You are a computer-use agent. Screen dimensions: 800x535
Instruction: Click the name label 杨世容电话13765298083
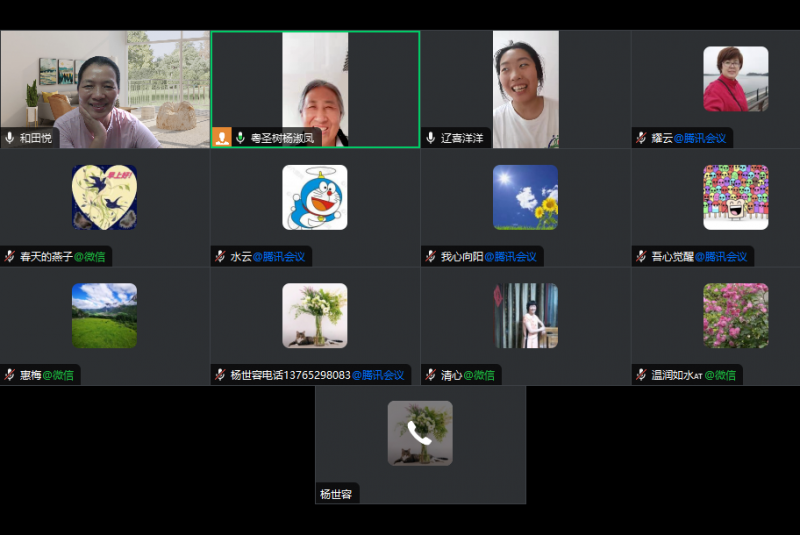[x=290, y=375]
